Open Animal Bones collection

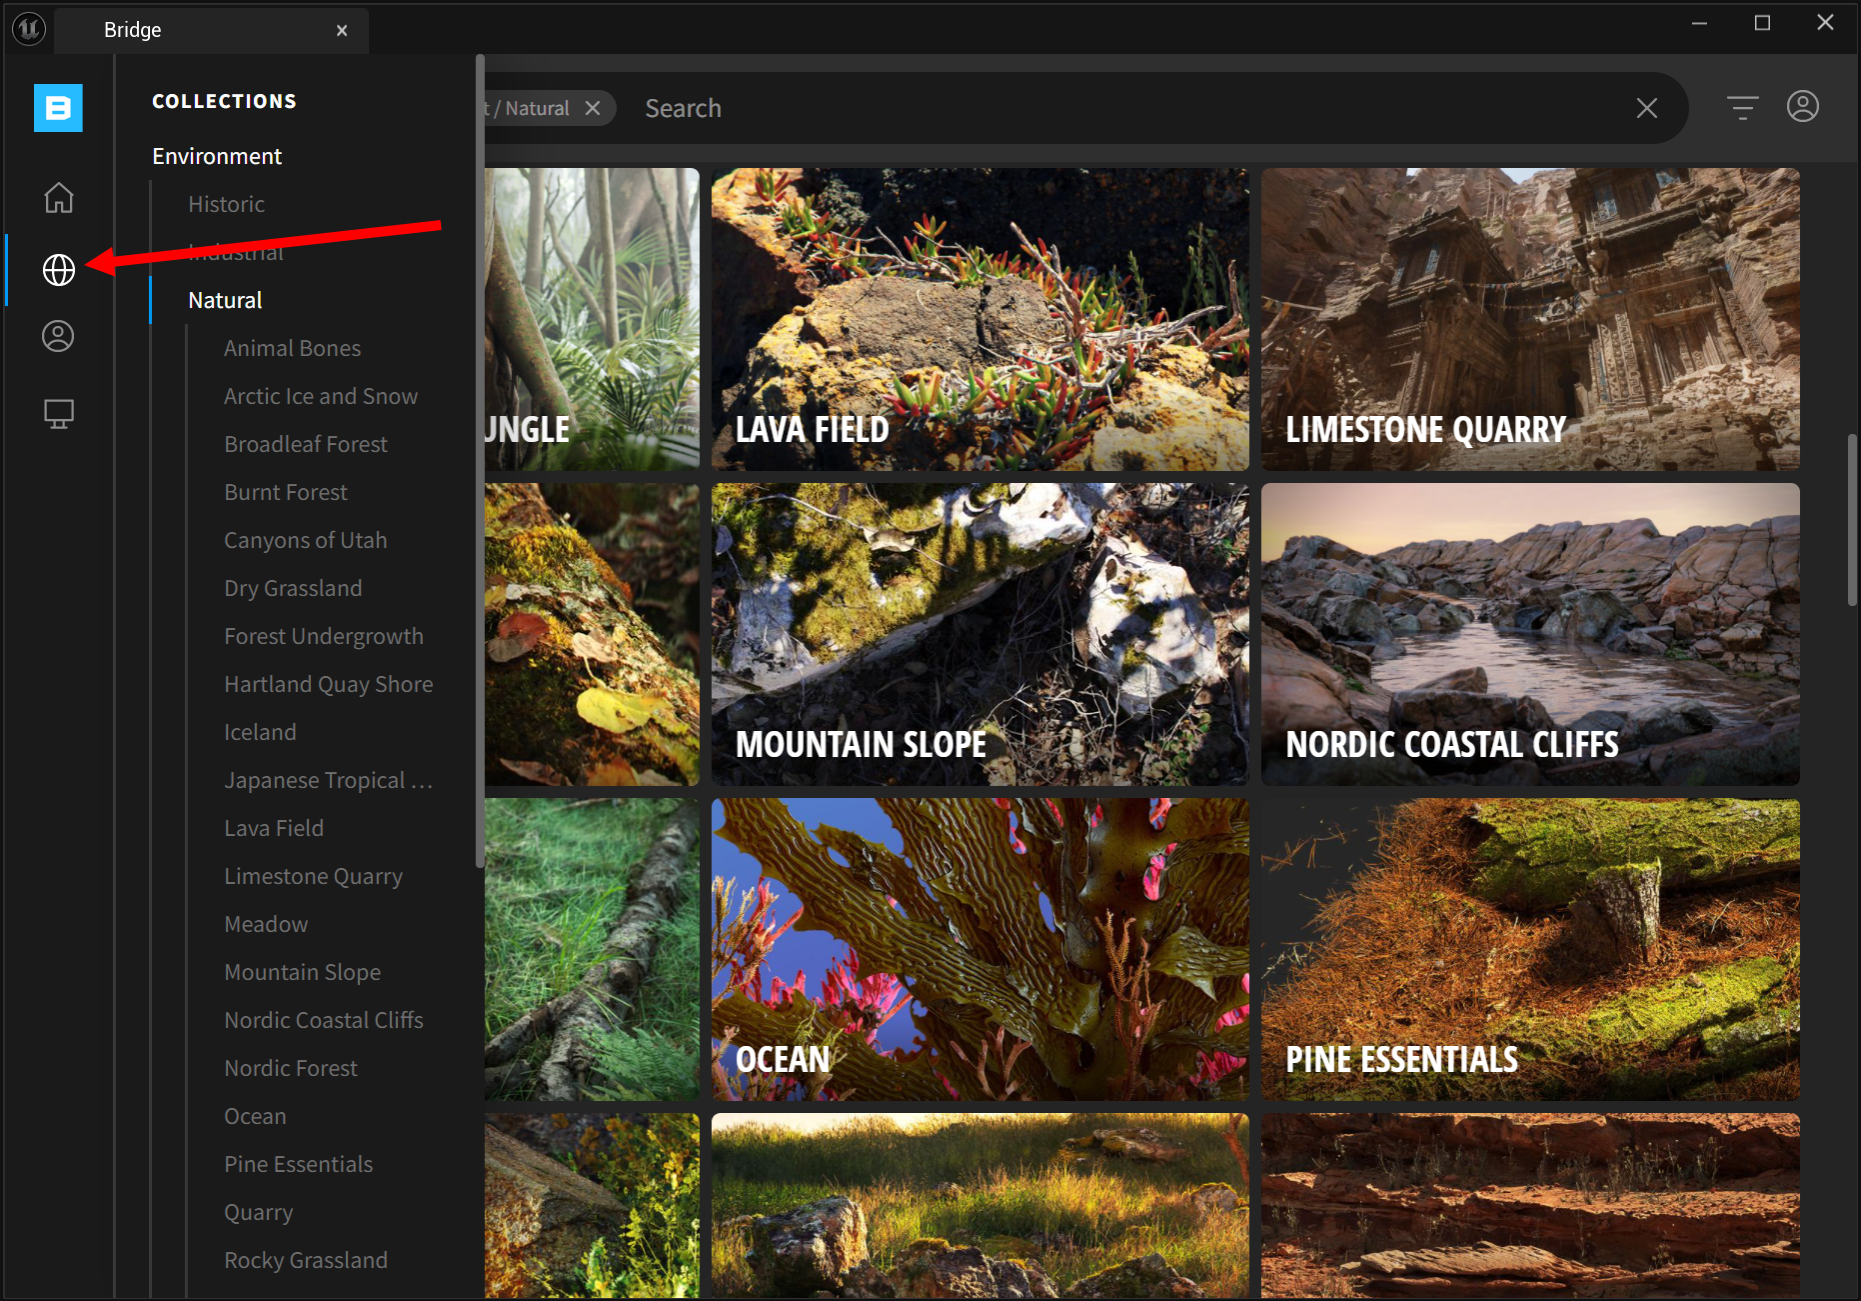coord(292,348)
